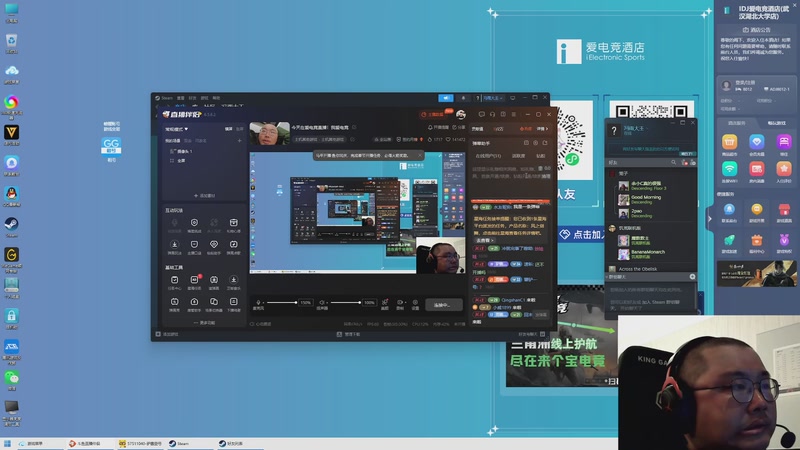800x450 pixels.
Task: Open the WeChat desktop icon
Action: (x=11, y=378)
